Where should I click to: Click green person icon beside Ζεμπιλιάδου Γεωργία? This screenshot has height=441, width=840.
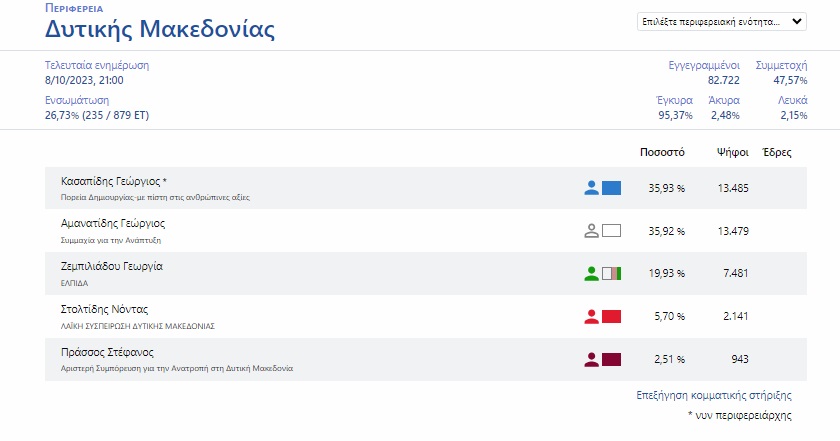click(x=591, y=273)
